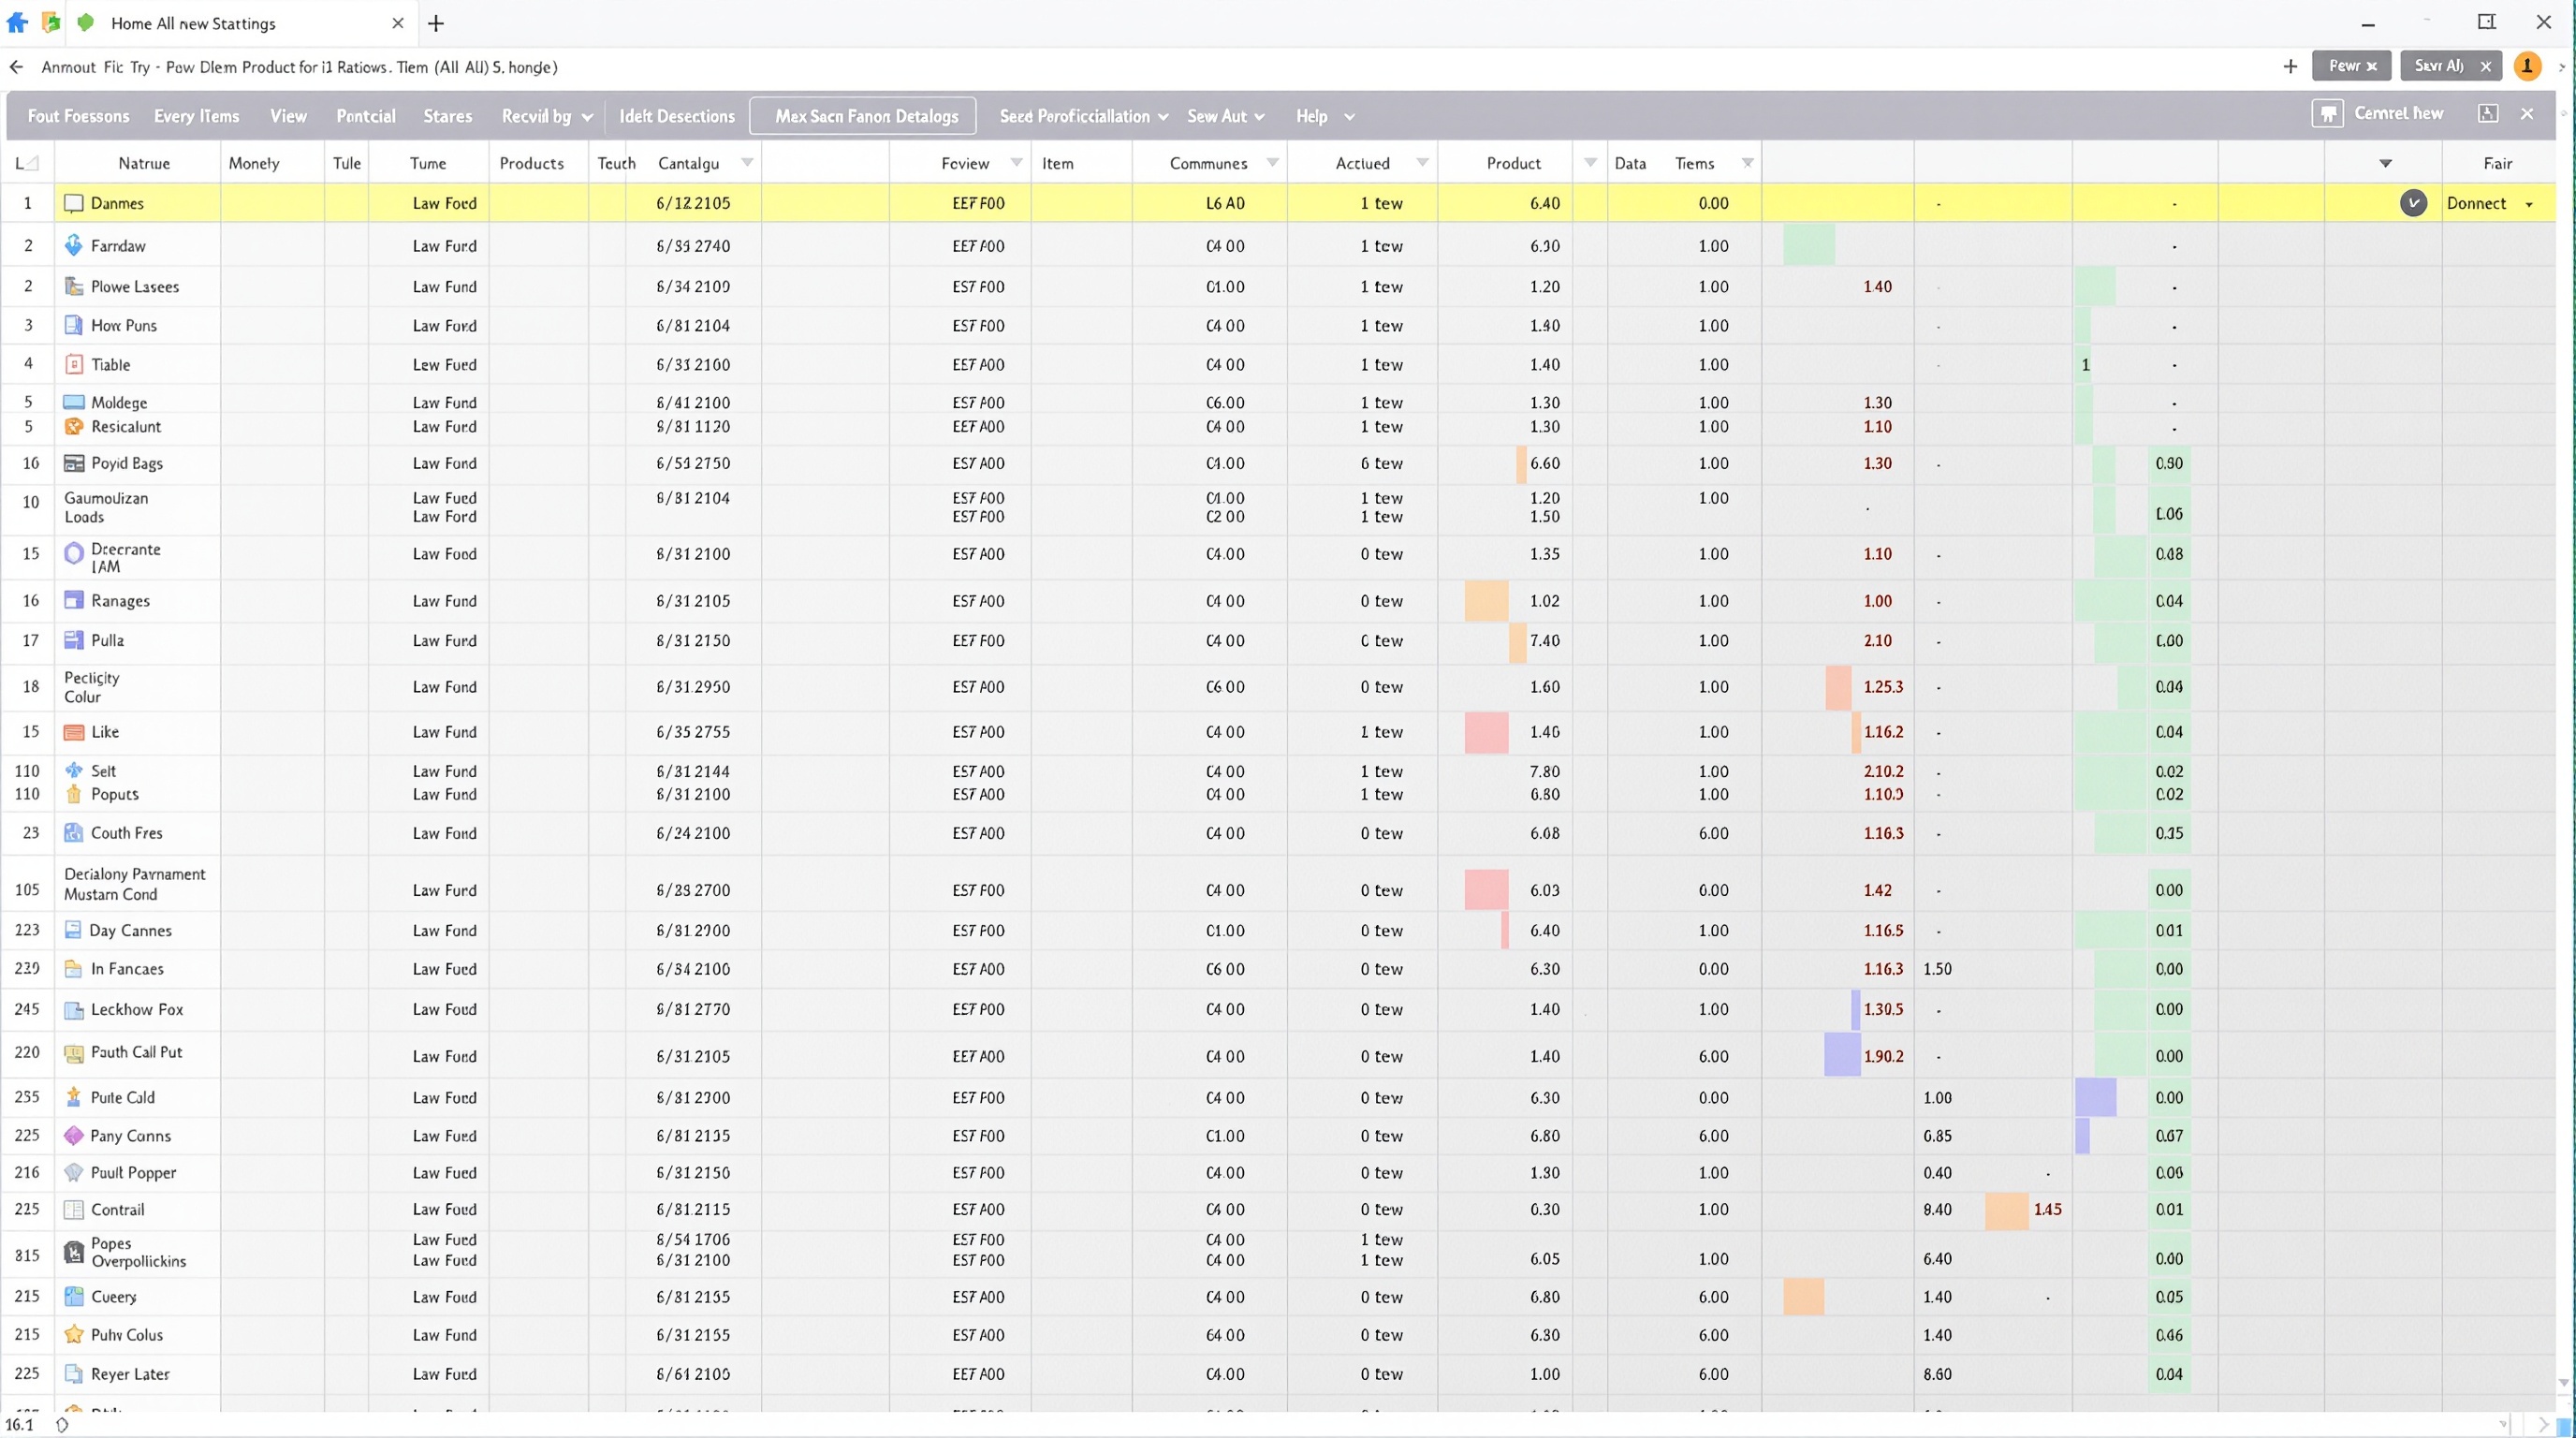2576x1438 pixels.
Task: Click the Moldege row icon
Action: point(73,402)
